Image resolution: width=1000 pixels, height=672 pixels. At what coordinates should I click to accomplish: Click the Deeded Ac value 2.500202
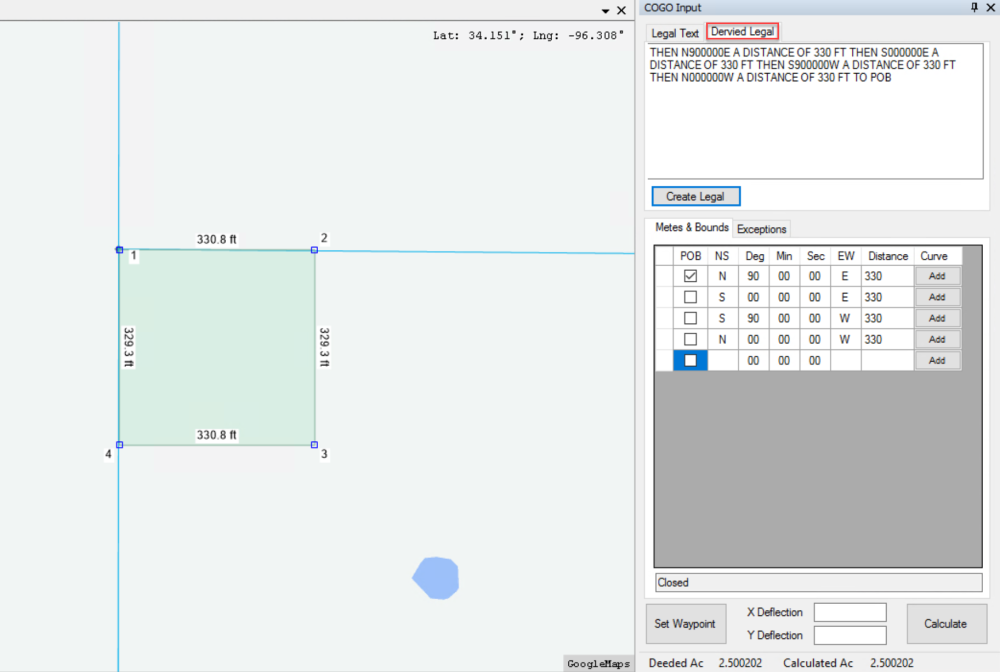(740, 663)
